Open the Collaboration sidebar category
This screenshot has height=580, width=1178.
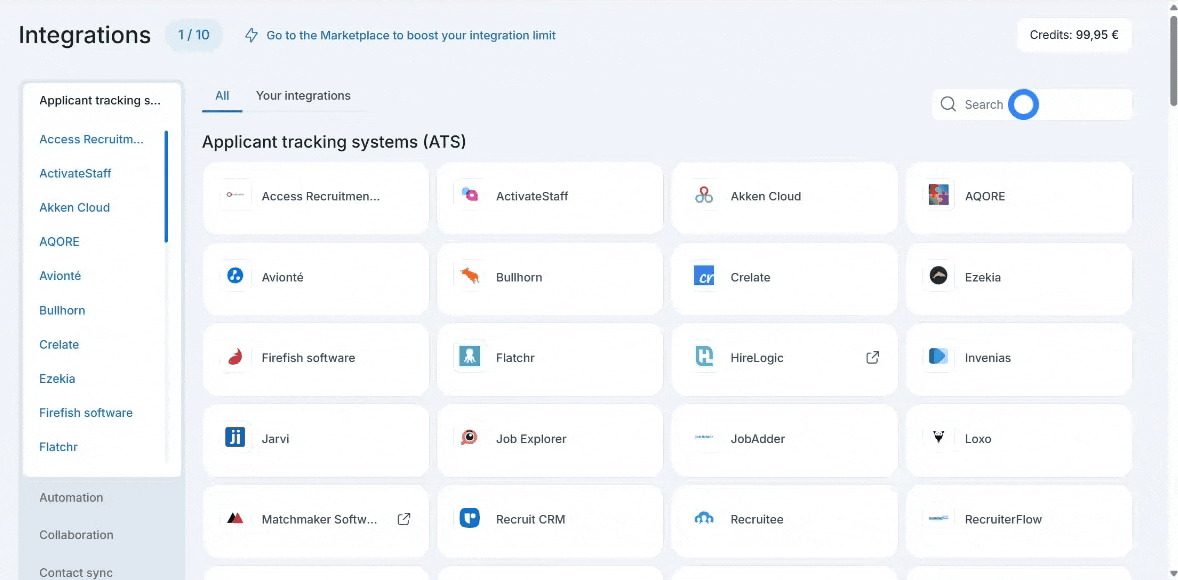[77, 535]
